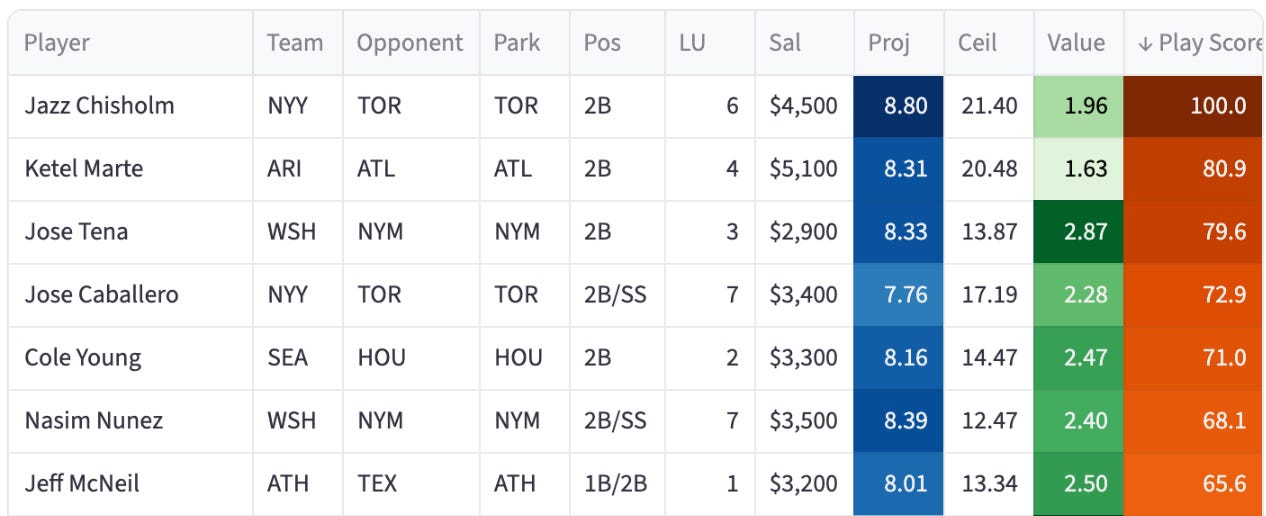1266x516 pixels.
Task: Open Jose Tena player entry
Action: click(x=76, y=232)
